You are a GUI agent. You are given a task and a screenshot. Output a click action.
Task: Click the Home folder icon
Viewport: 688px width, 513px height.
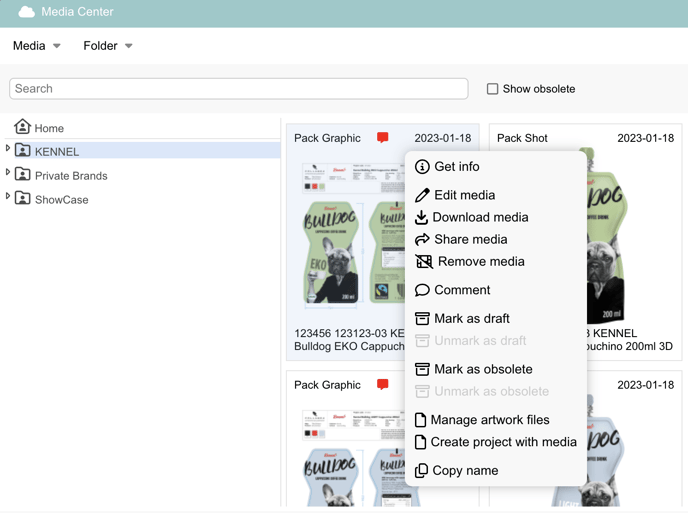[x=22, y=126]
